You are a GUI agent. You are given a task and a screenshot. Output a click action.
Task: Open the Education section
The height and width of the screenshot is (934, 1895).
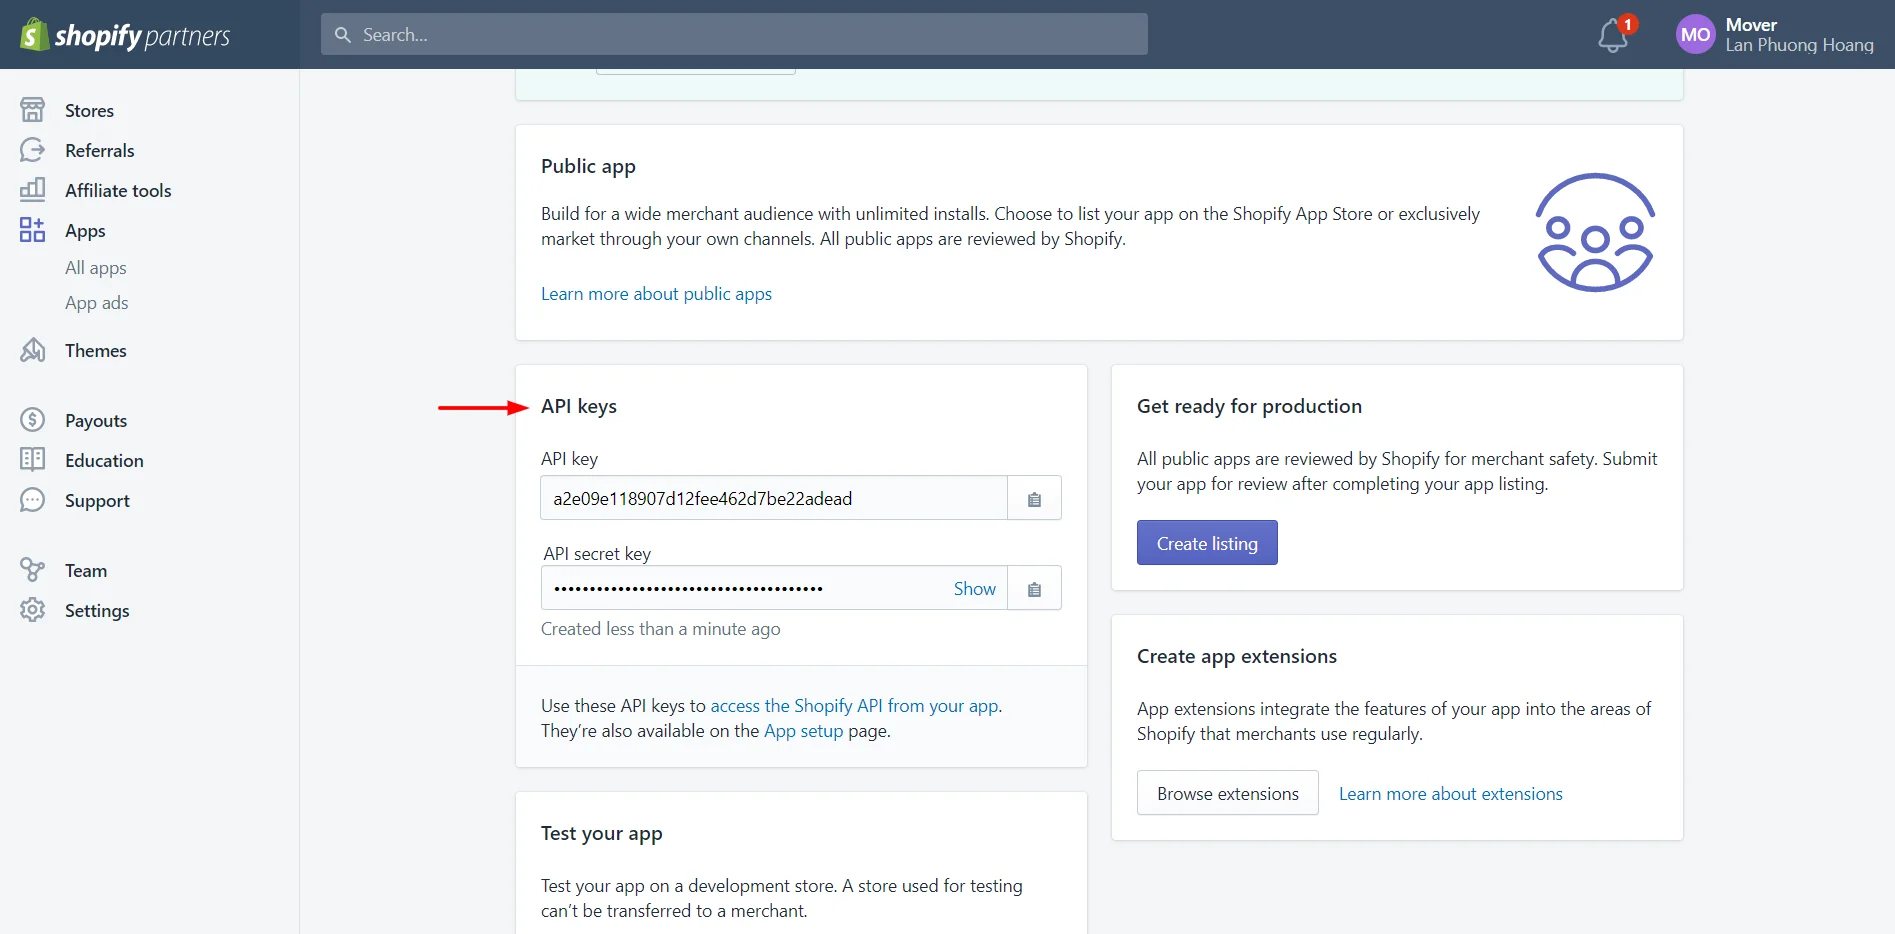(104, 460)
